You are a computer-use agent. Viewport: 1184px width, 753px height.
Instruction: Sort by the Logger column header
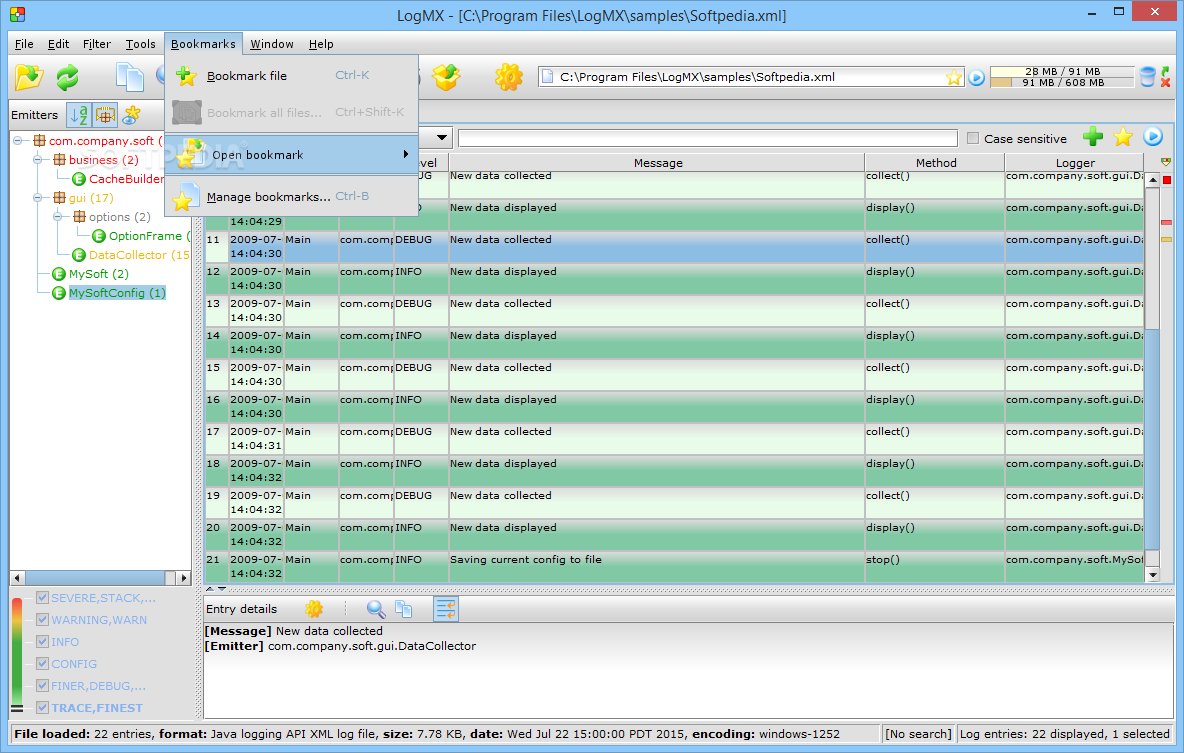coord(1075,162)
